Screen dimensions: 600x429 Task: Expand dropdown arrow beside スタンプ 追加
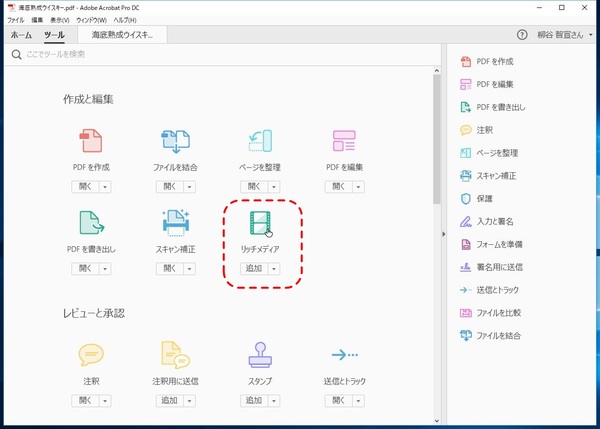[x=274, y=401]
